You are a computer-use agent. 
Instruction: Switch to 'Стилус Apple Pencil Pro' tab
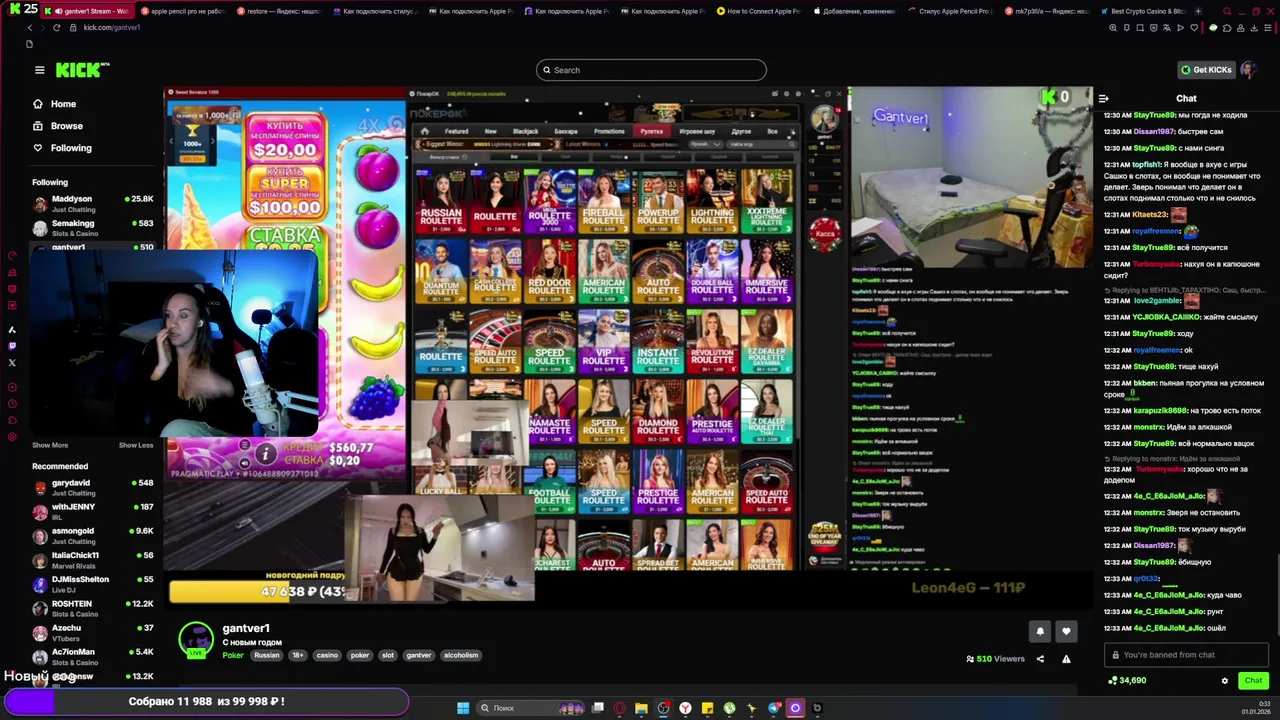950,11
